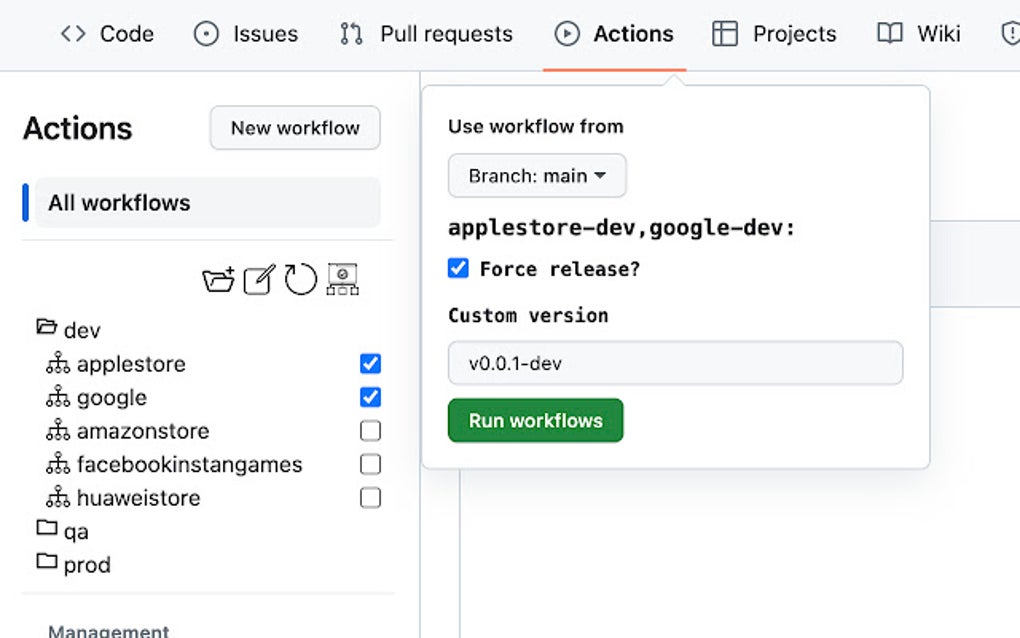The width and height of the screenshot is (1020, 638).
Task: Click the workflow diagram icon beside refresh
Action: [342, 279]
